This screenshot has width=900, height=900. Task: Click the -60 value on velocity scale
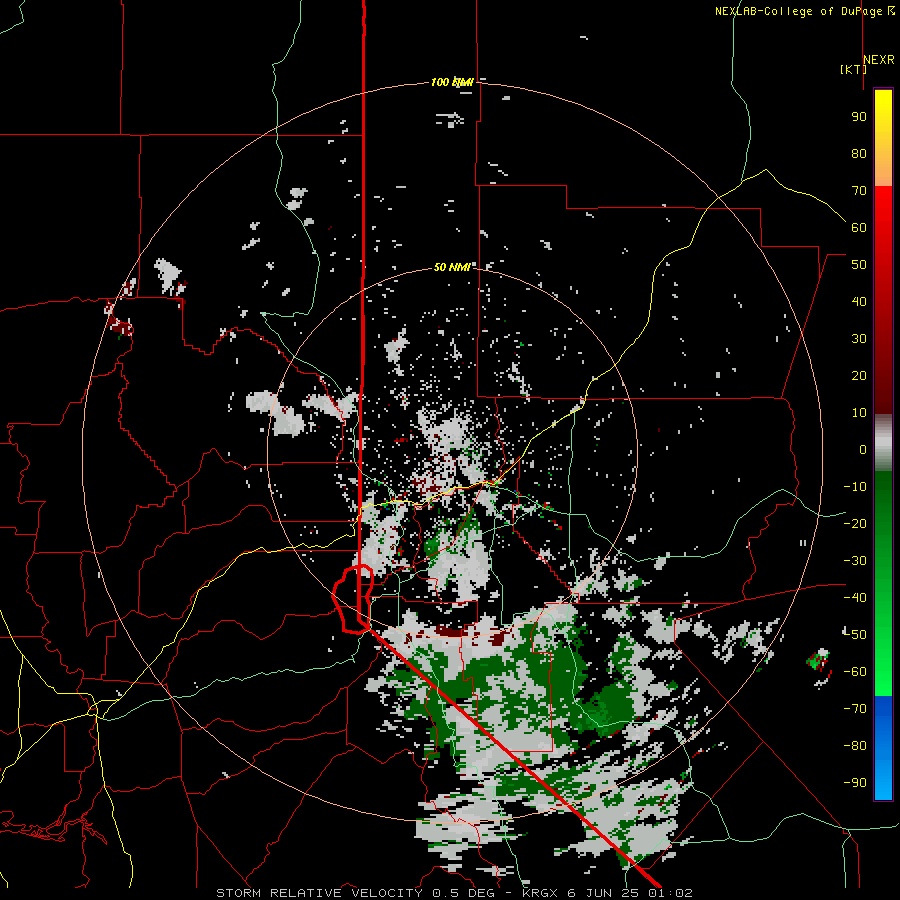(855, 672)
